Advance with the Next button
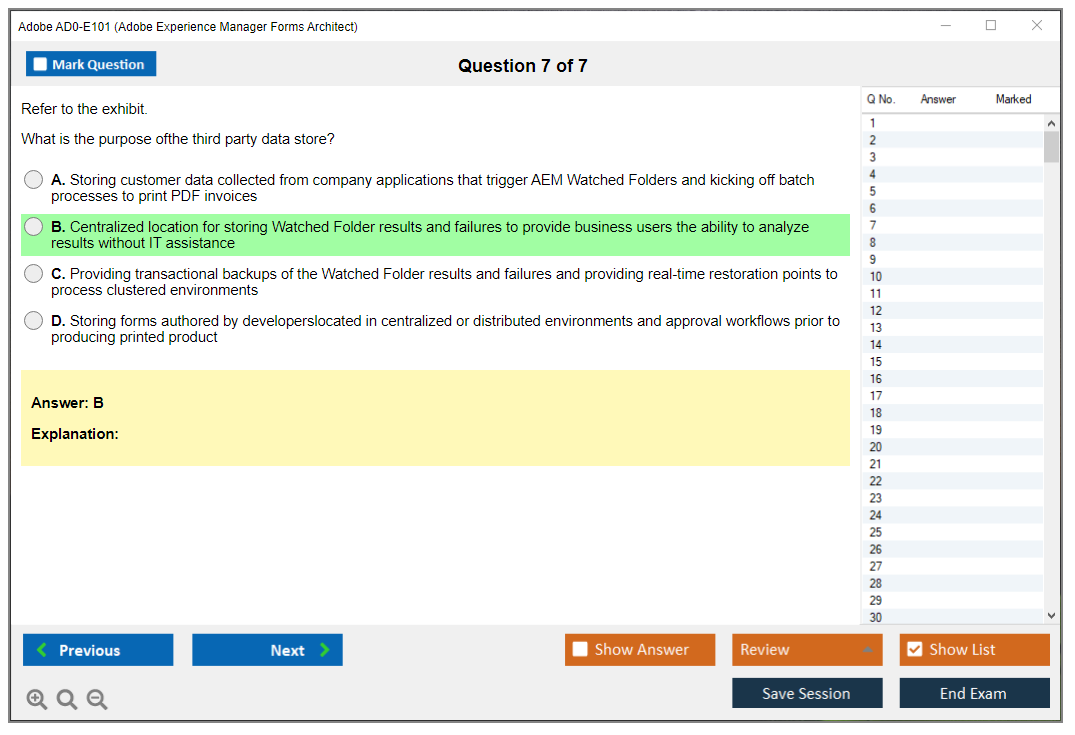Screen dimensions: 1075x735 tap(267, 650)
